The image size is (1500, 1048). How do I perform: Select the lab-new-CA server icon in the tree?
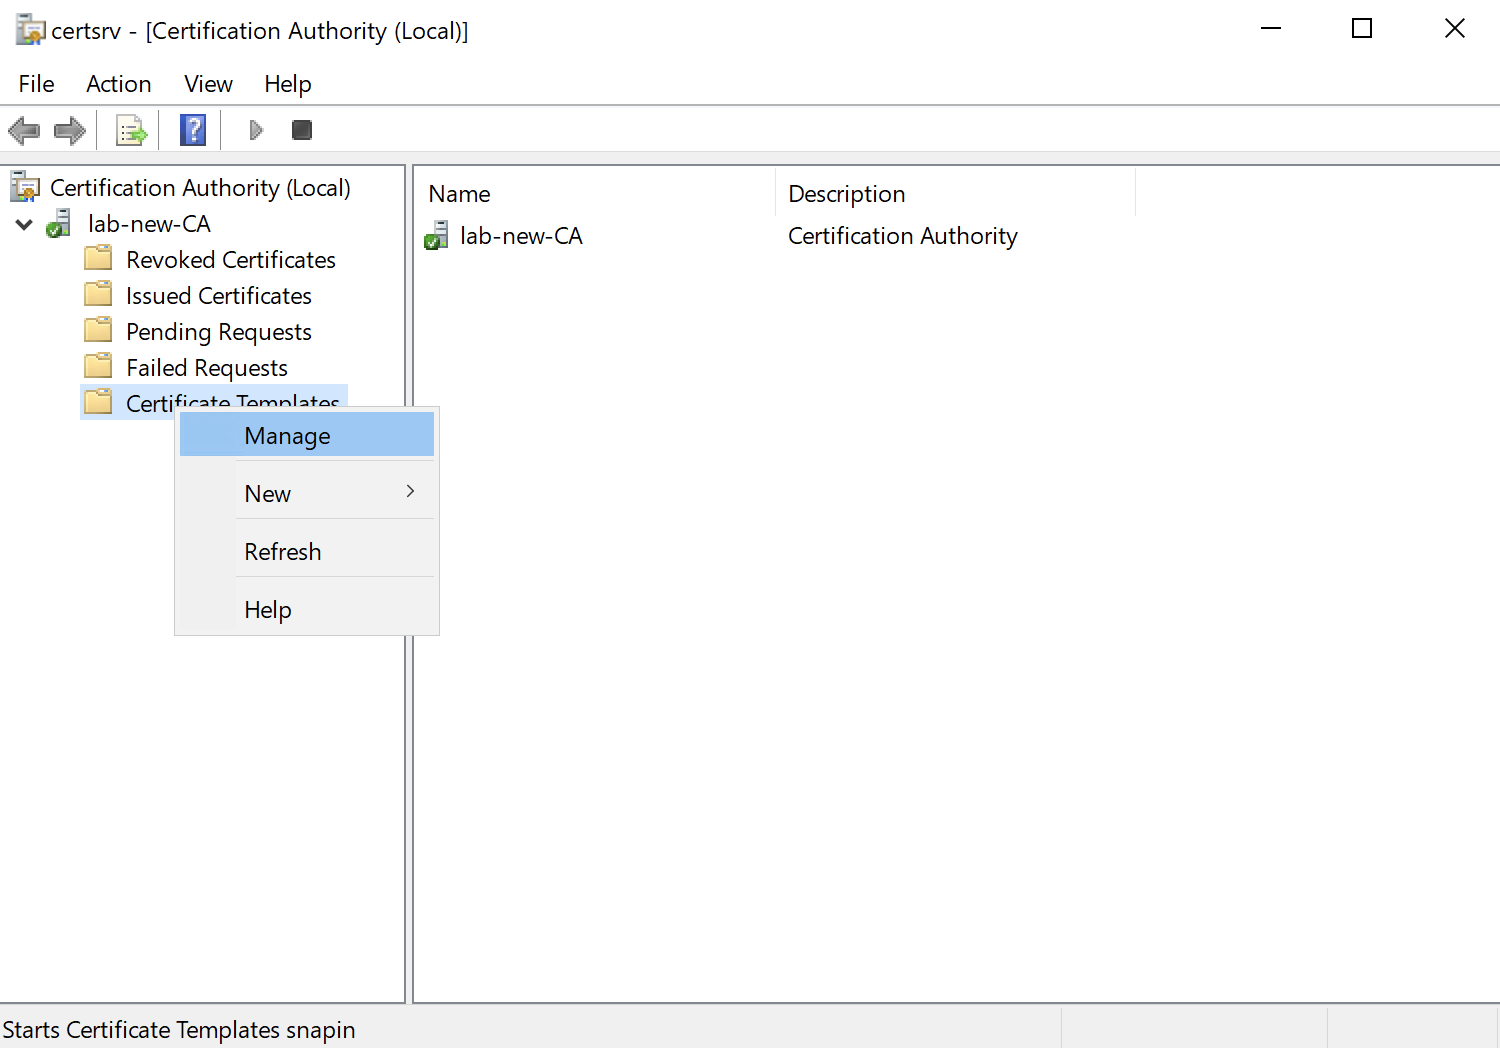point(59,224)
